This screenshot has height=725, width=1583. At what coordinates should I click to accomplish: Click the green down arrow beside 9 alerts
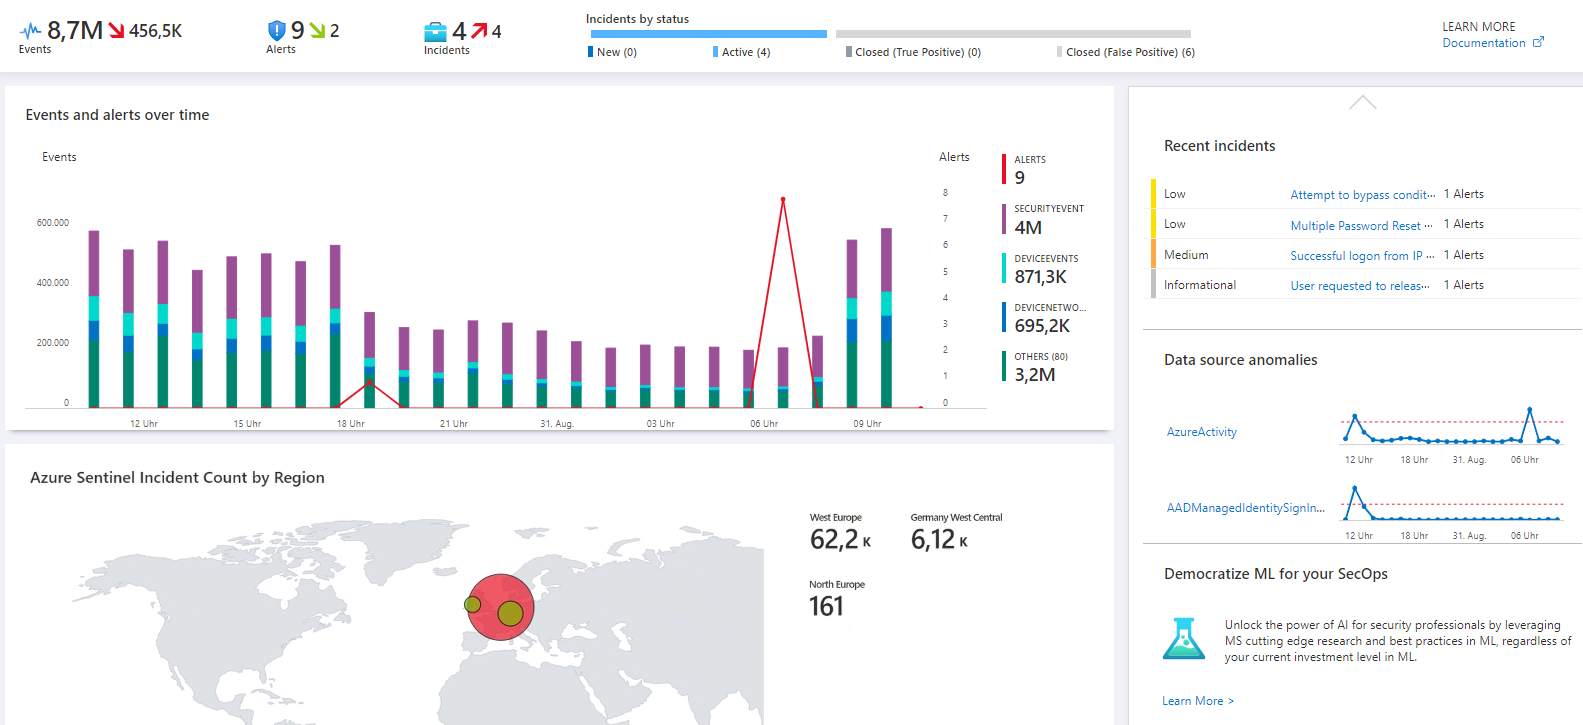point(317,31)
